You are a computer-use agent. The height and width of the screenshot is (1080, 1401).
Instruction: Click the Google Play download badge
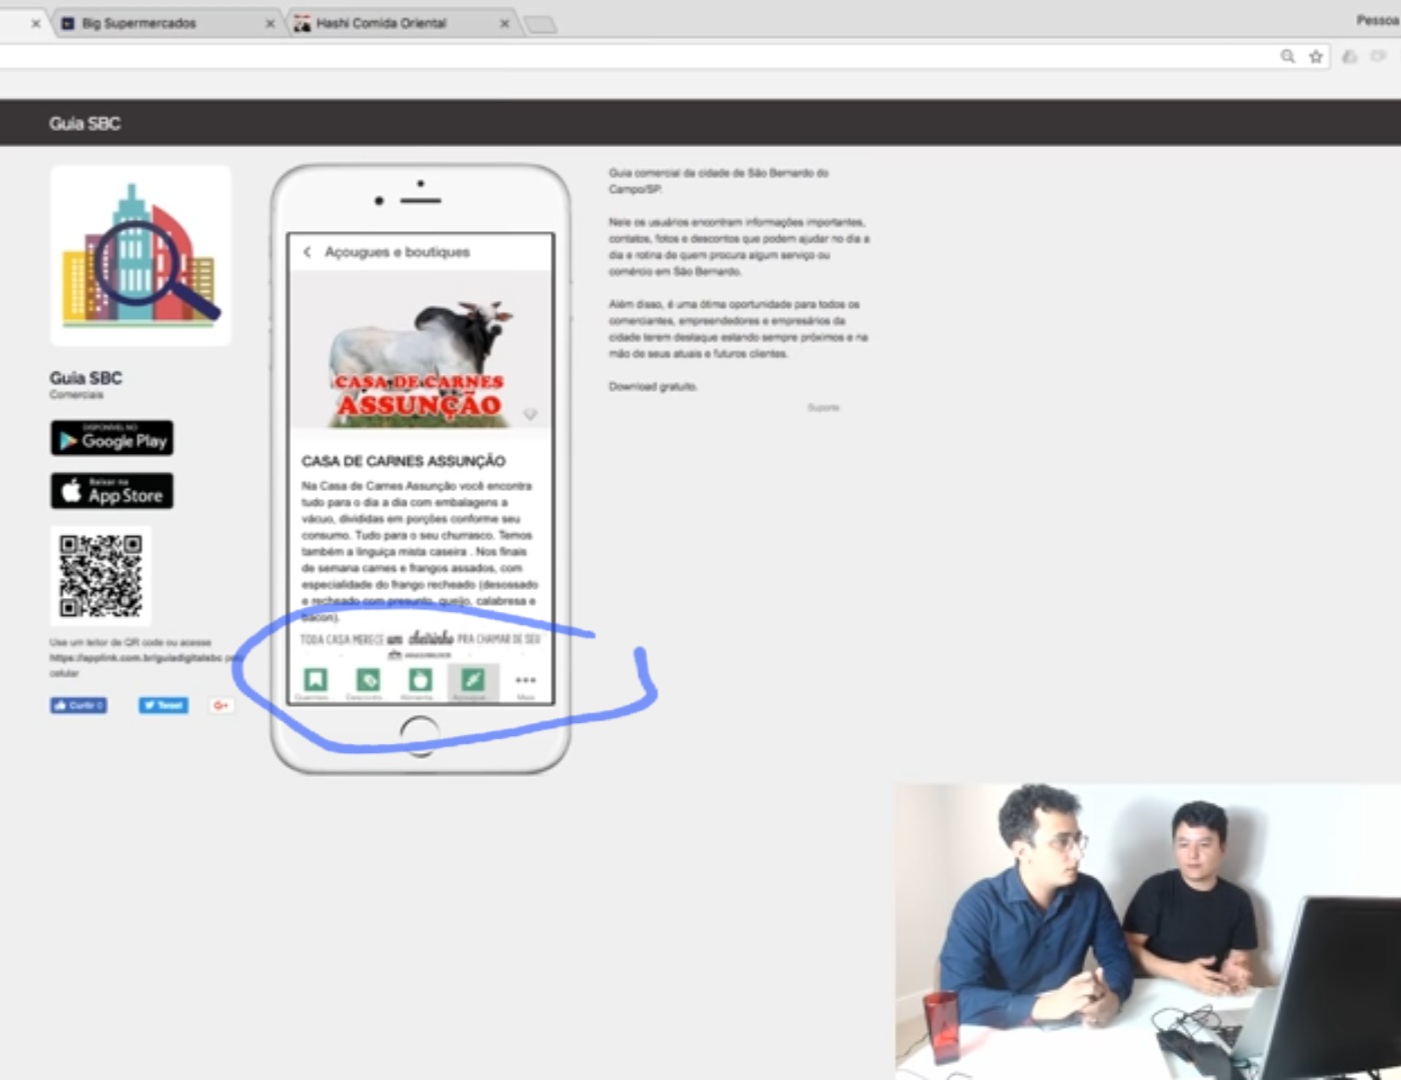click(112, 438)
